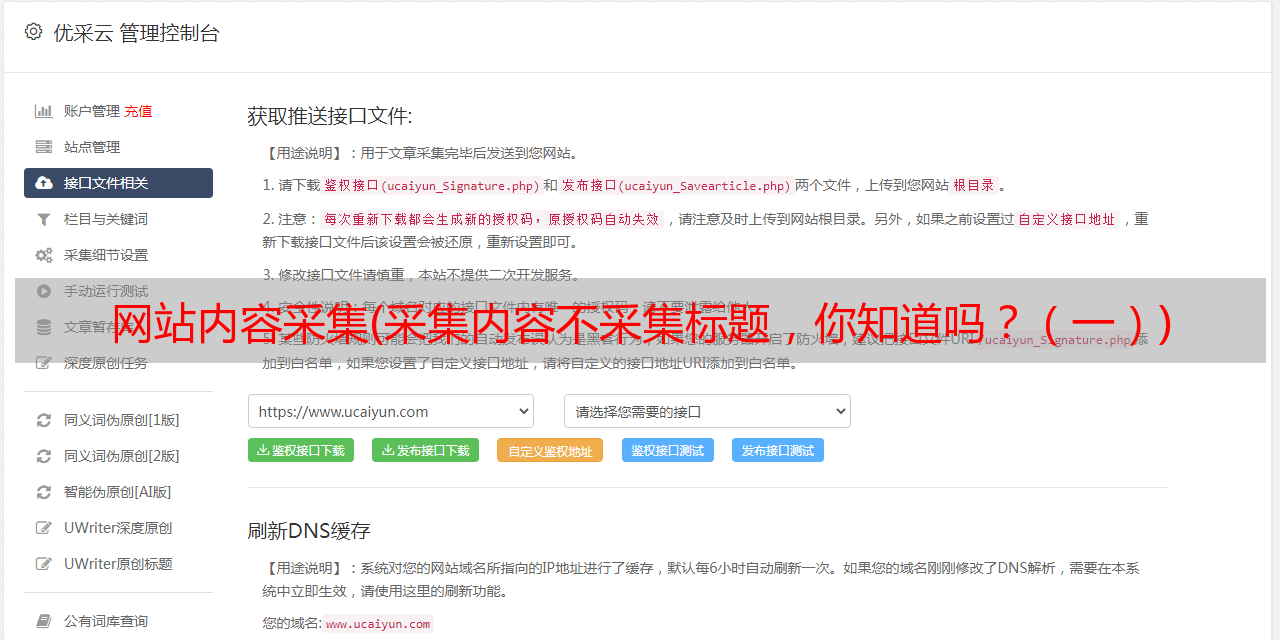Open 公有词库查询 in sidebar

[x=118, y=621]
